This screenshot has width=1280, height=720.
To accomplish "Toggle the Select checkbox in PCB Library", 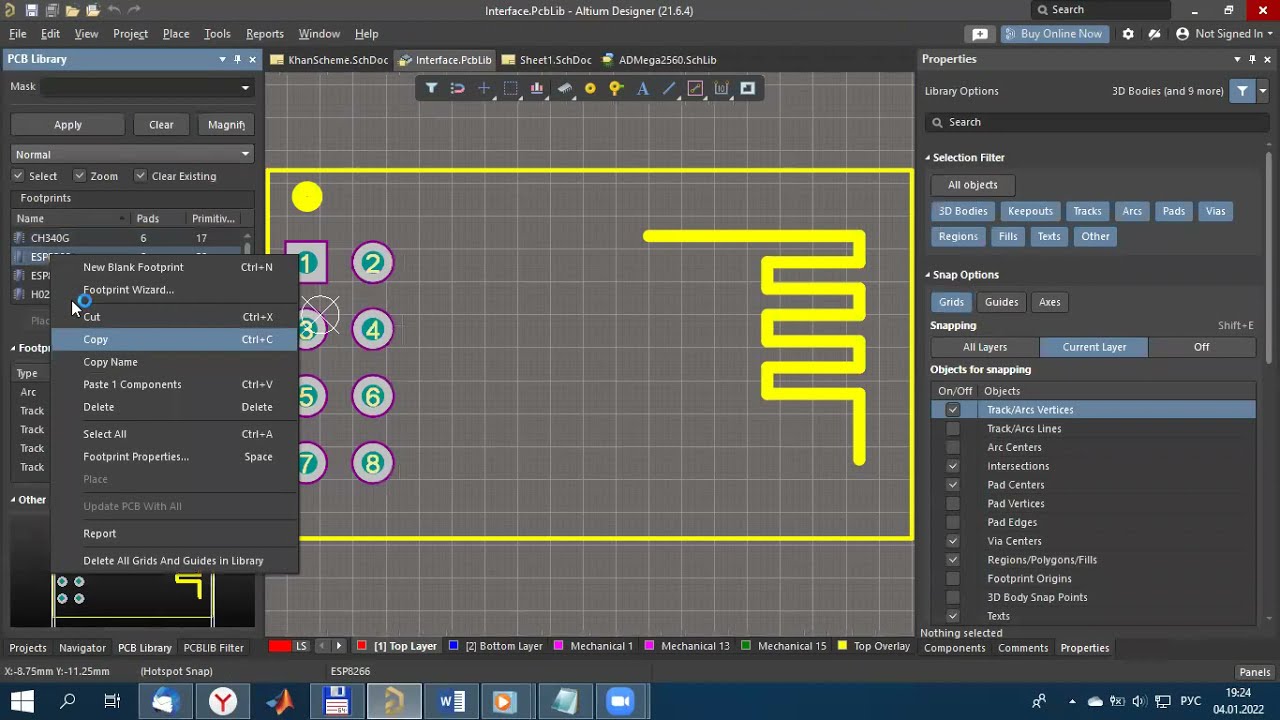I will pos(18,176).
